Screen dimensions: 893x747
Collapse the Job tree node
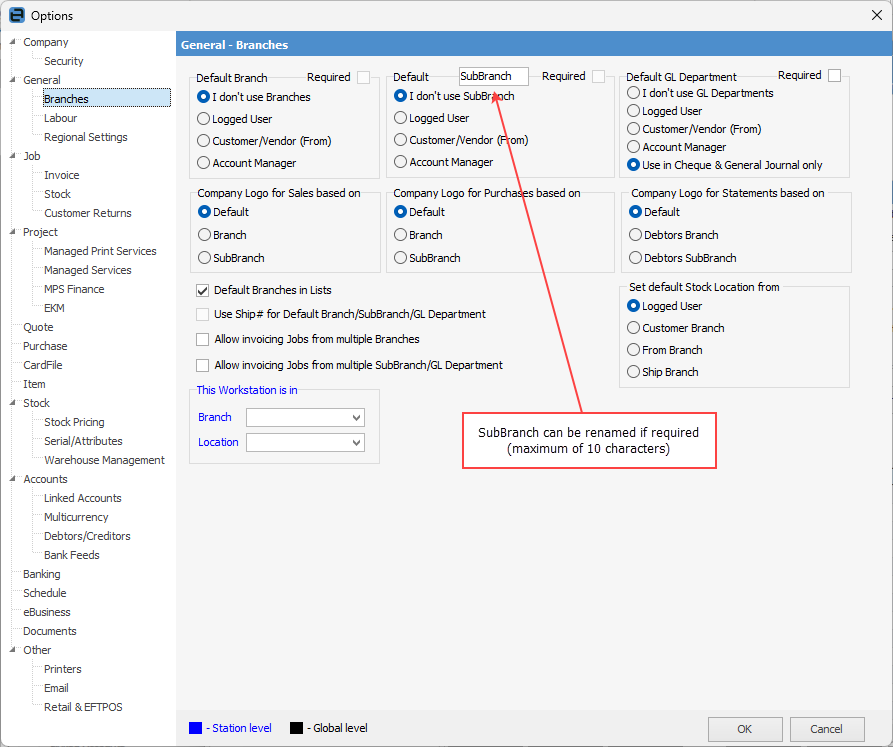click(13, 155)
